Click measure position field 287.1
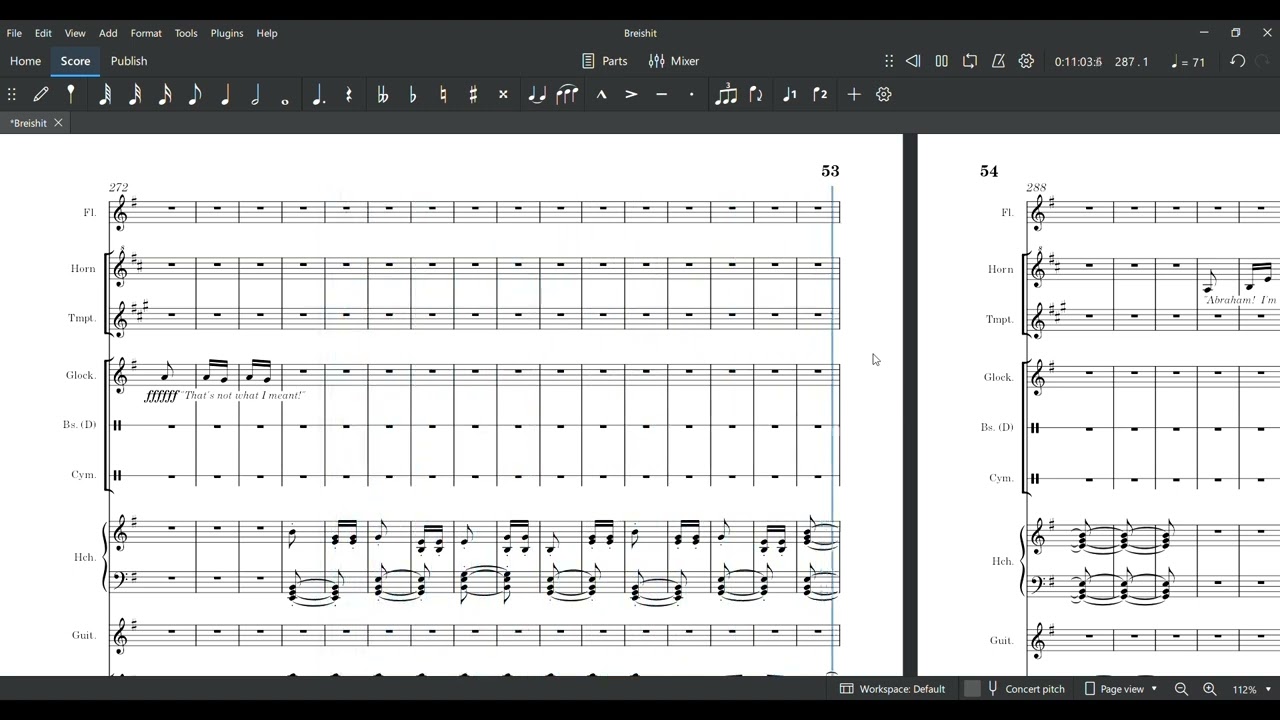The image size is (1280, 720). [1131, 62]
